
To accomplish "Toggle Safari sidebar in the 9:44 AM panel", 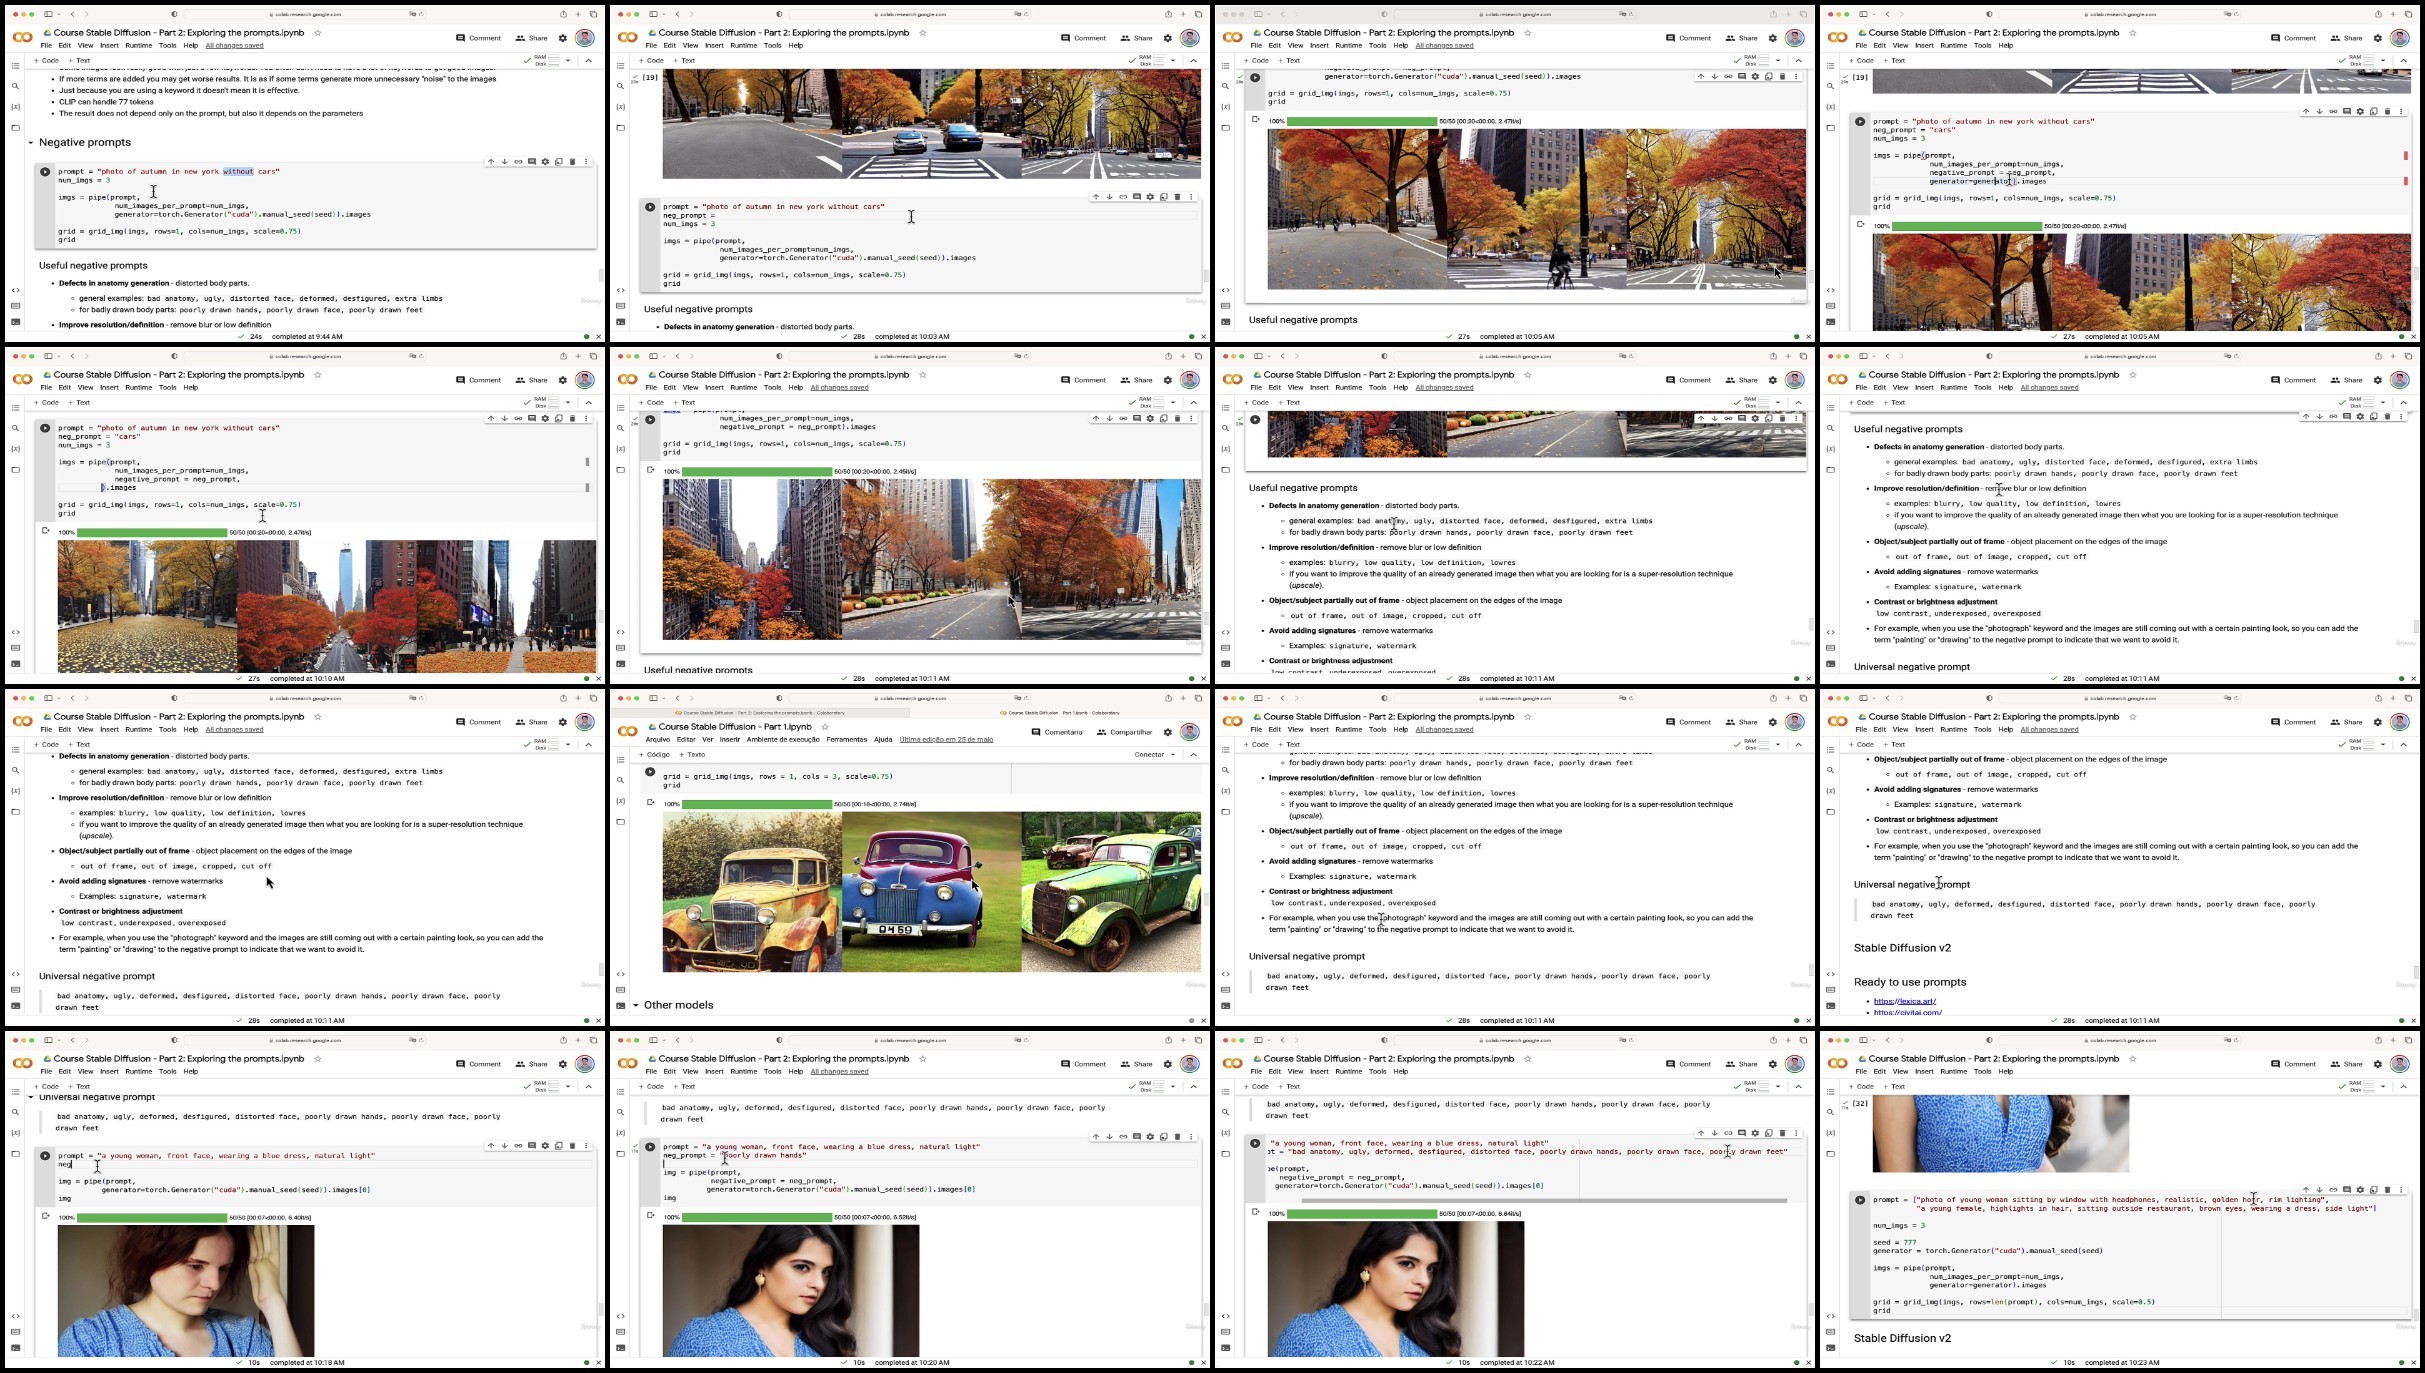I will [50, 14].
